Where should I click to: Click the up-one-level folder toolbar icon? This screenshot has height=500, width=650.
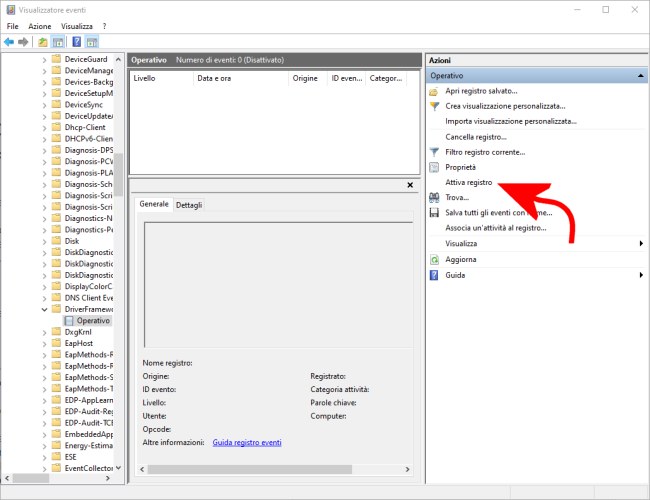(x=42, y=42)
